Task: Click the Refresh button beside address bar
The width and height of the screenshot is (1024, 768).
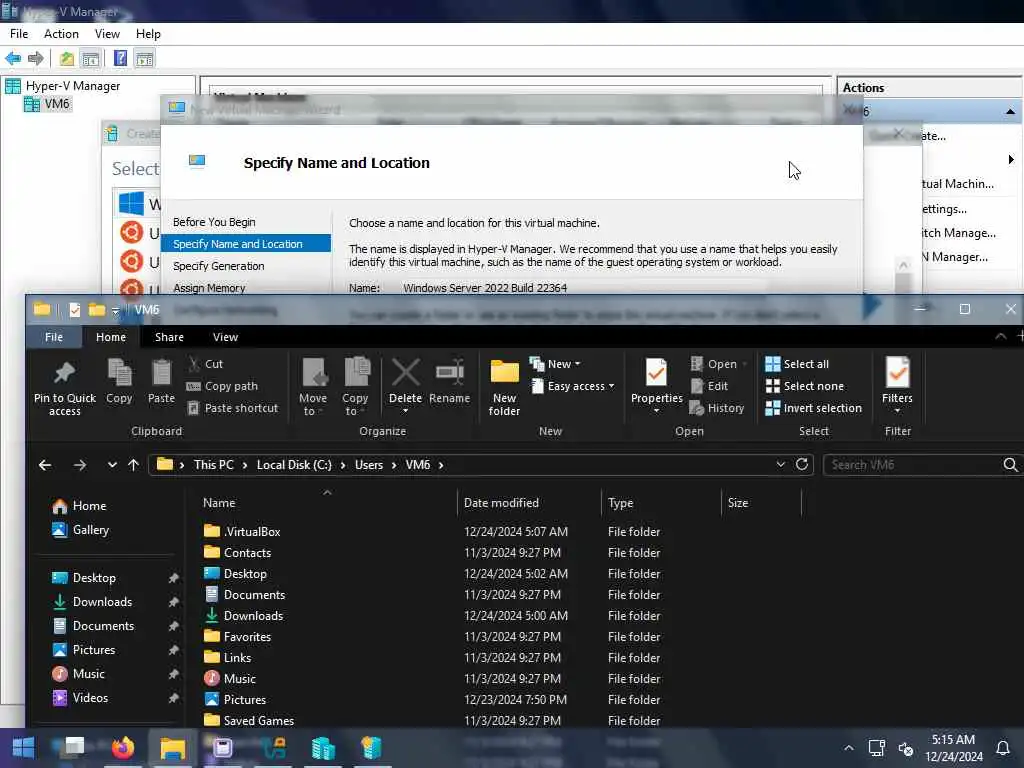Action: pos(802,464)
